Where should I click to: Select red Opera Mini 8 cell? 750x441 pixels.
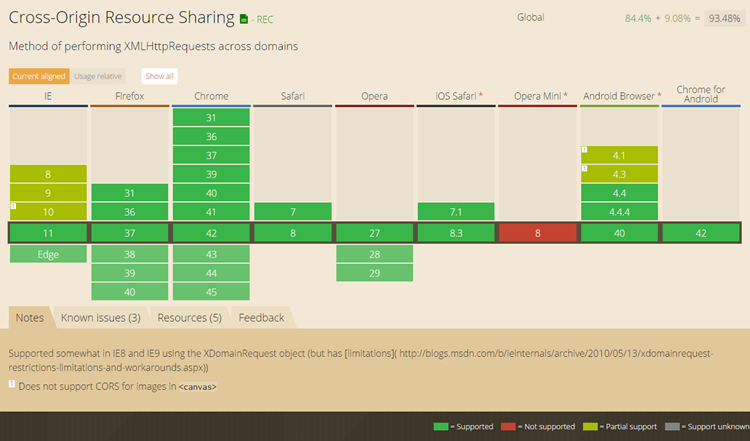tap(538, 233)
